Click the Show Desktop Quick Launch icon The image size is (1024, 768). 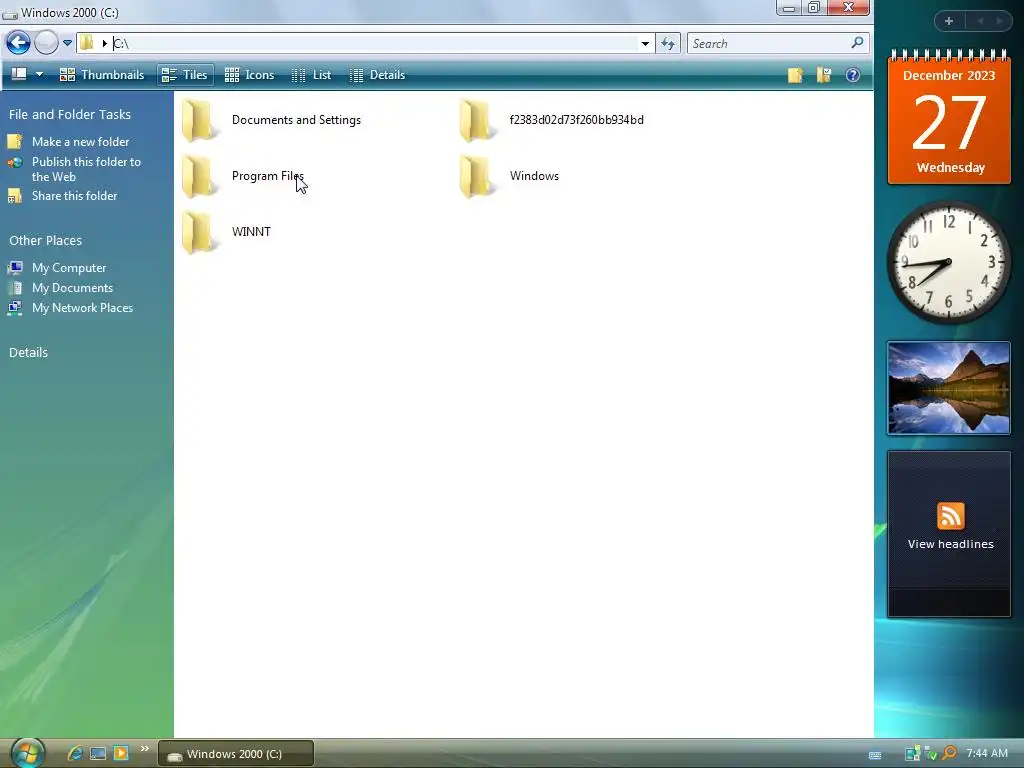click(x=98, y=753)
